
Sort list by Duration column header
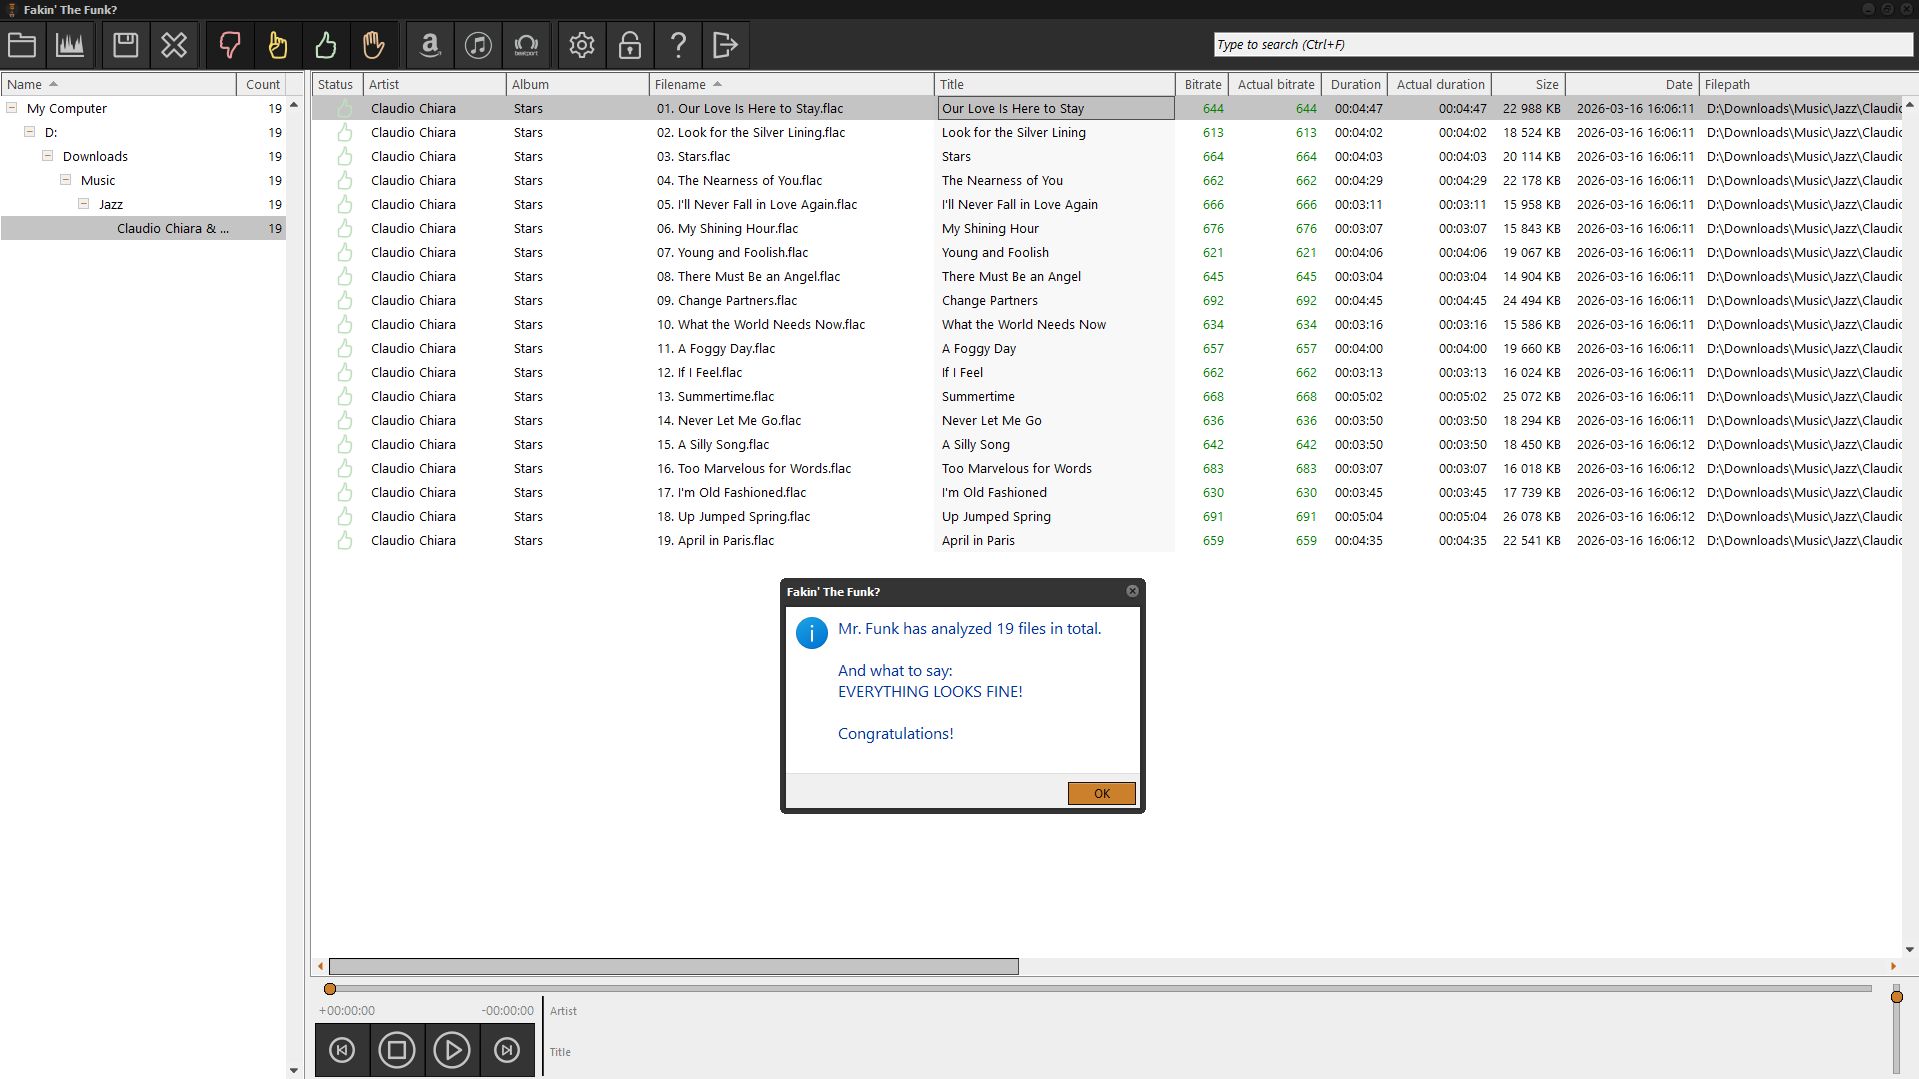(x=1355, y=85)
